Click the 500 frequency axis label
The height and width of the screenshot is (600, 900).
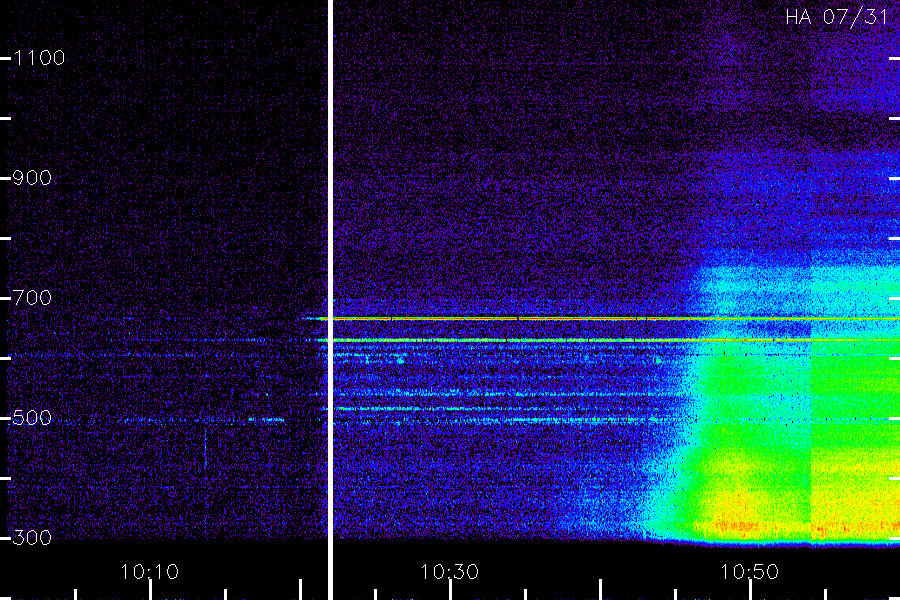pos(32,418)
